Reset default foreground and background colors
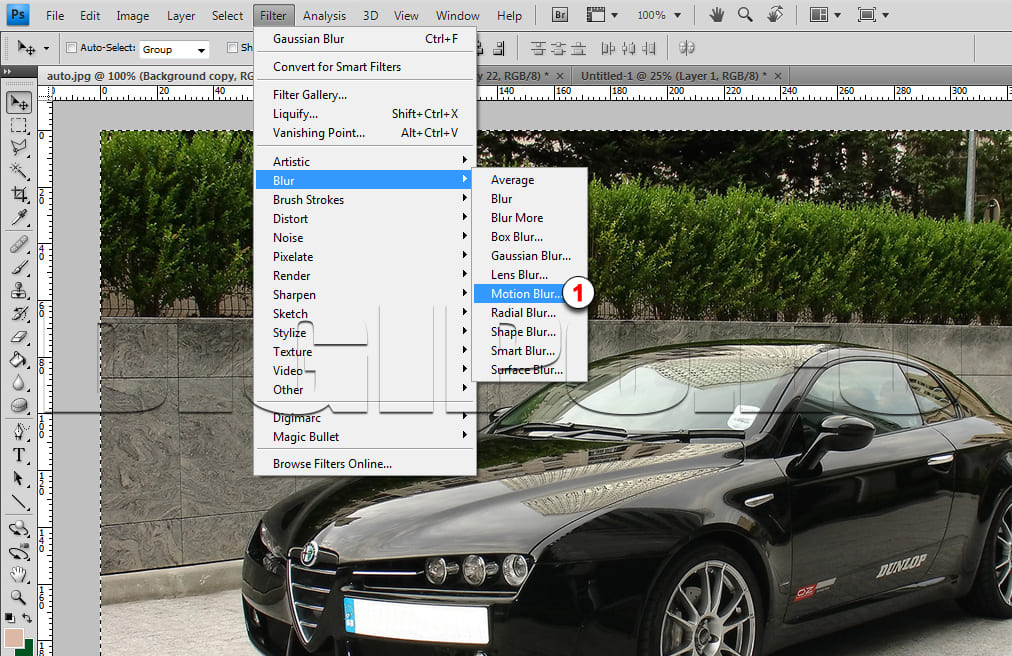This screenshot has width=1012, height=656. tap(10, 618)
